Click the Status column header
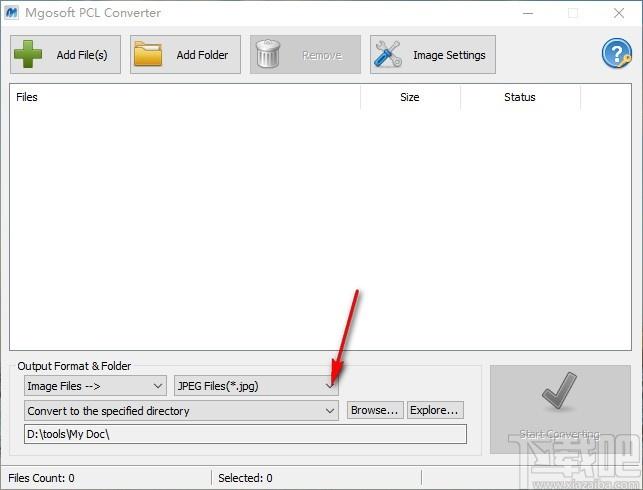643x490 pixels. coord(520,97)
